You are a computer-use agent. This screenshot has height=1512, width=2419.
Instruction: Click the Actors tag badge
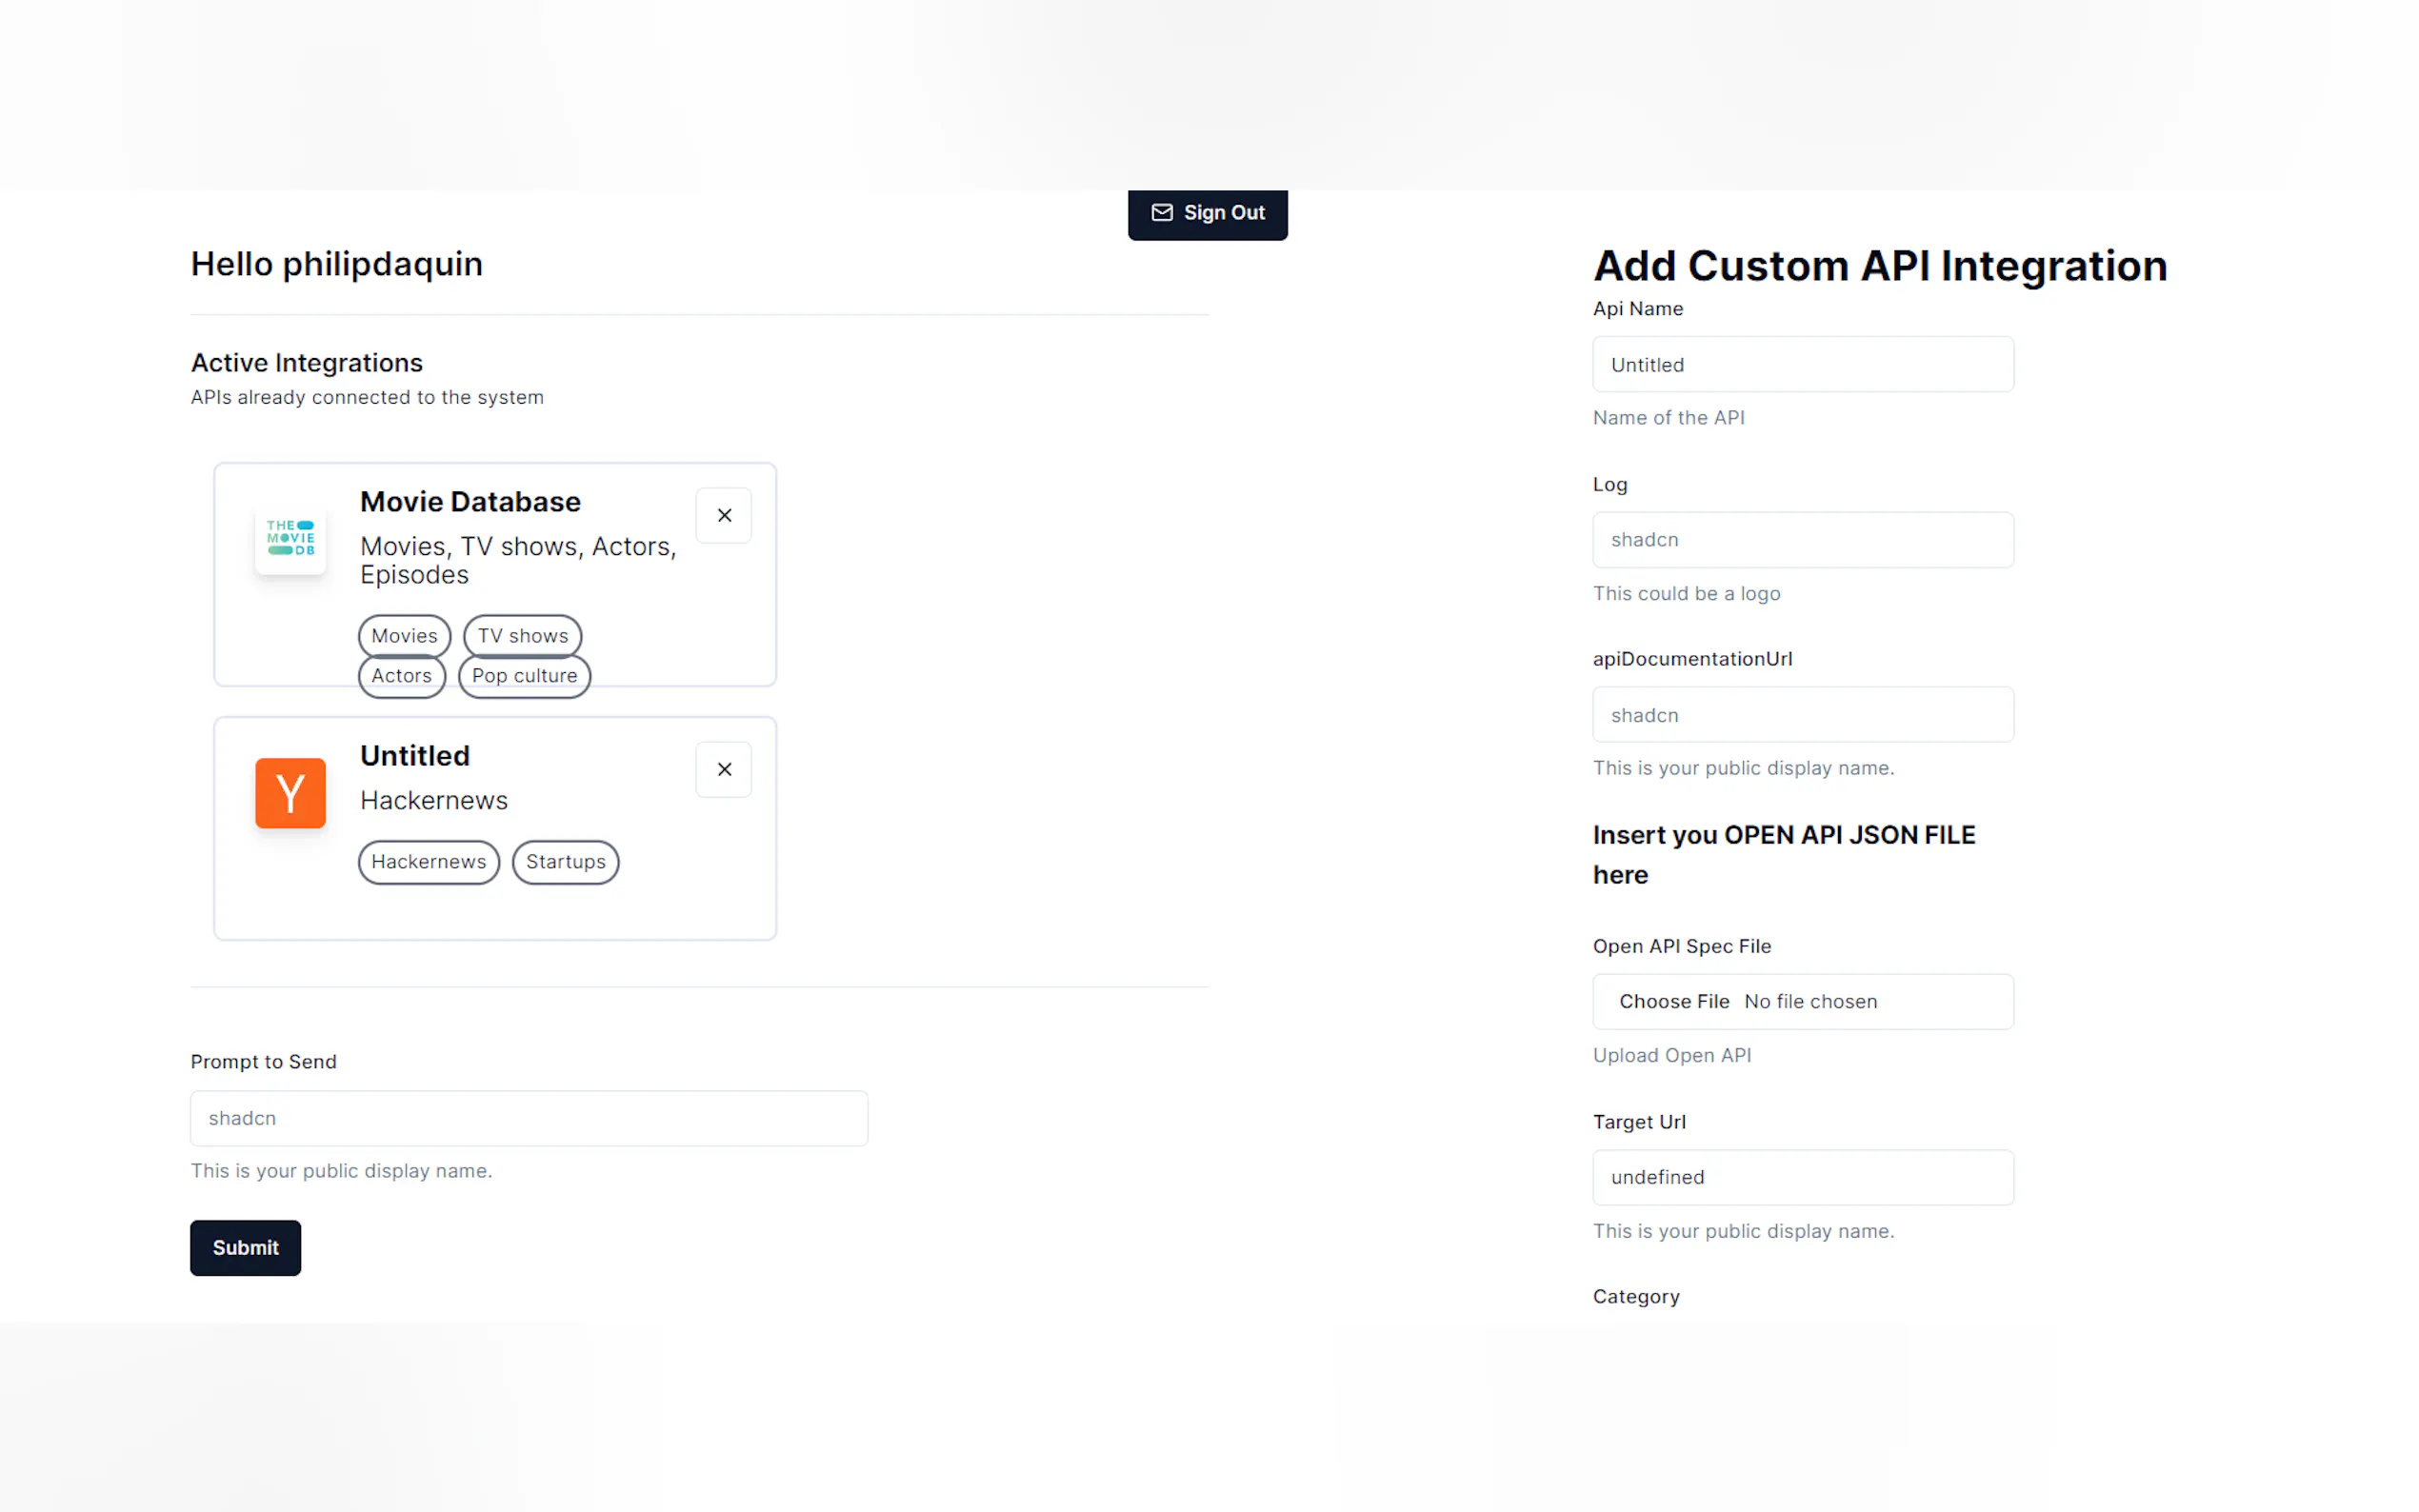[x=401, y=676]
